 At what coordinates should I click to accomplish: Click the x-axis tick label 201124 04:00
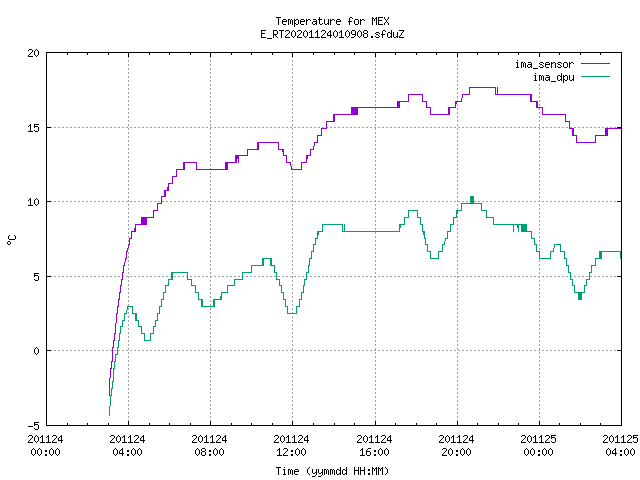[128, 445]
